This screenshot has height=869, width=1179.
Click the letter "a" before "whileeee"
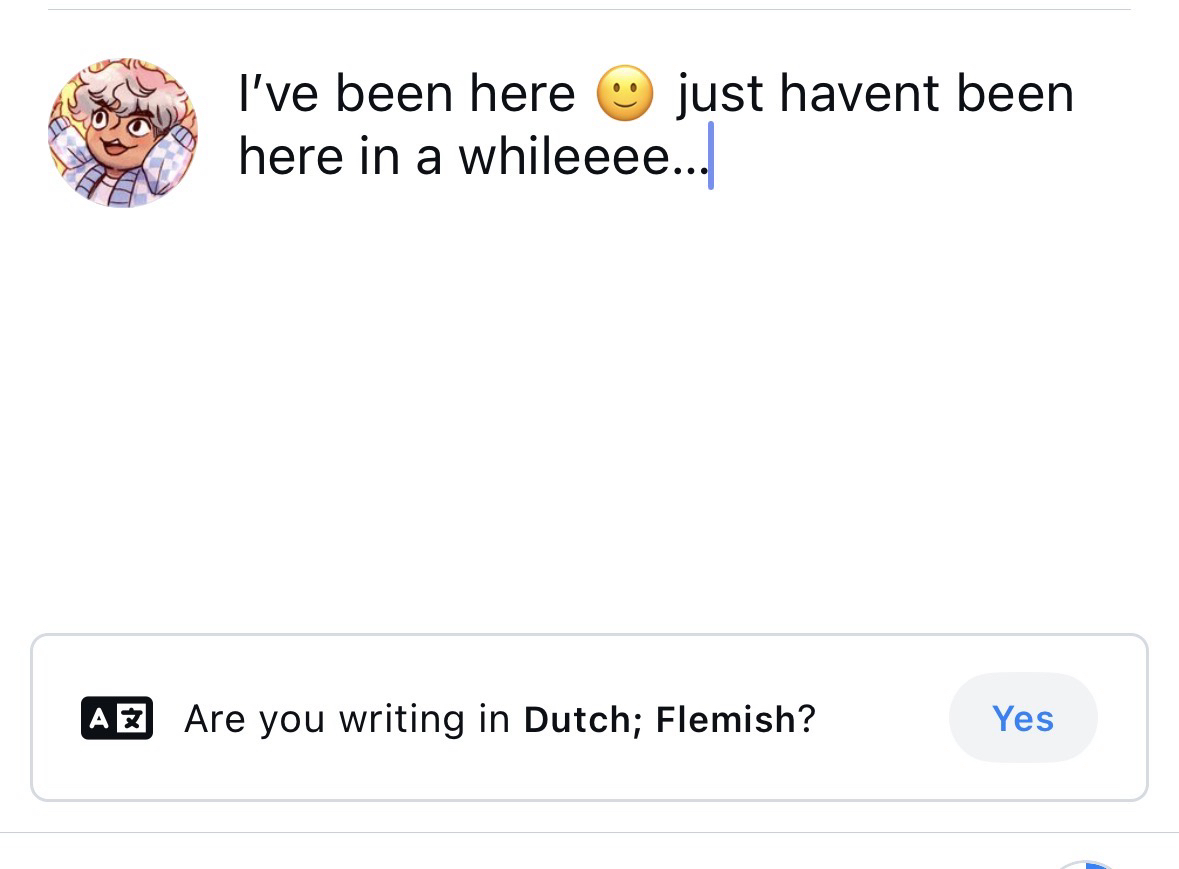pos(428,159)
